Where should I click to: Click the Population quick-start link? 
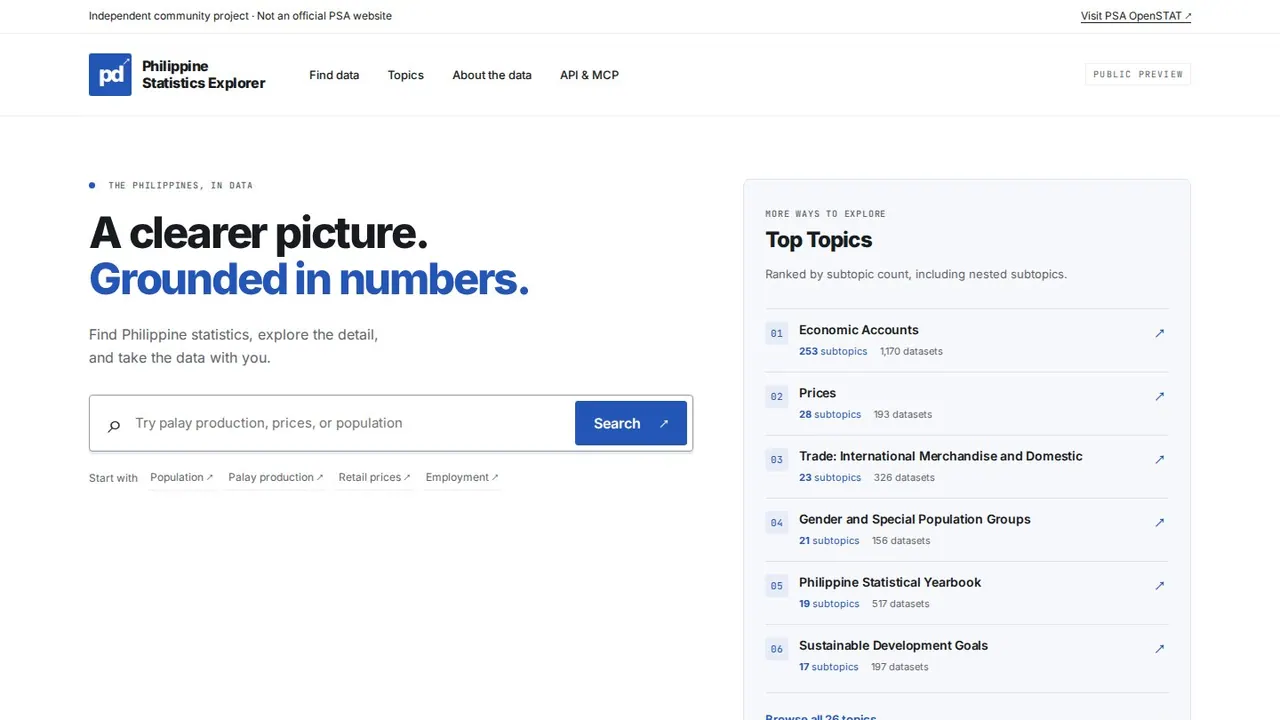tap(182, 477)
